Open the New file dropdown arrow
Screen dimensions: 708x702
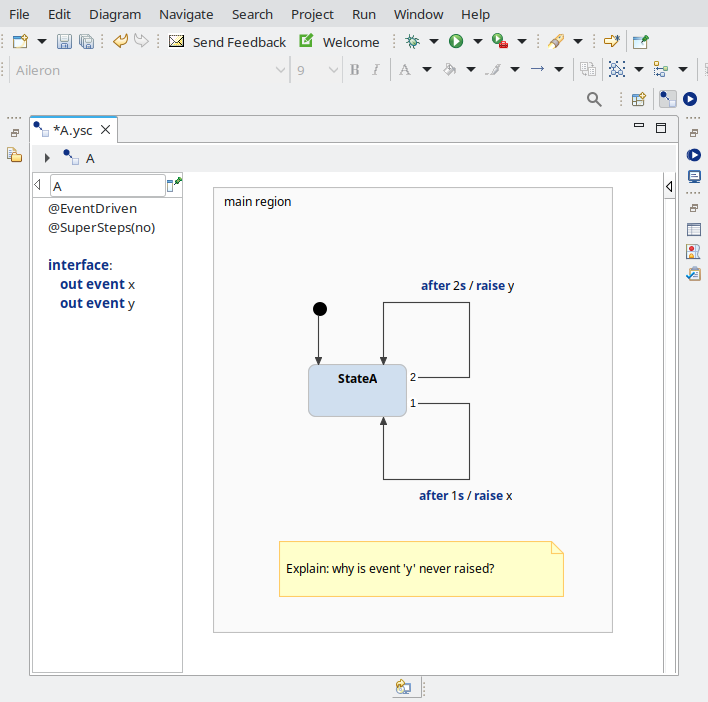(x=42, y=42)
